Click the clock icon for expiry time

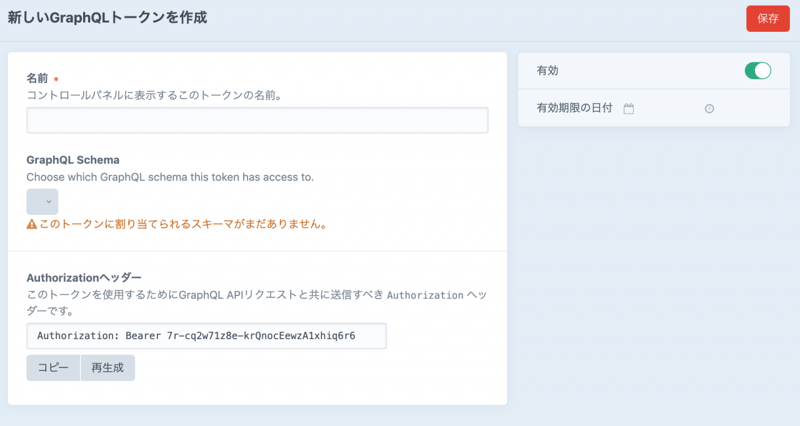click(x=709, y=108)
